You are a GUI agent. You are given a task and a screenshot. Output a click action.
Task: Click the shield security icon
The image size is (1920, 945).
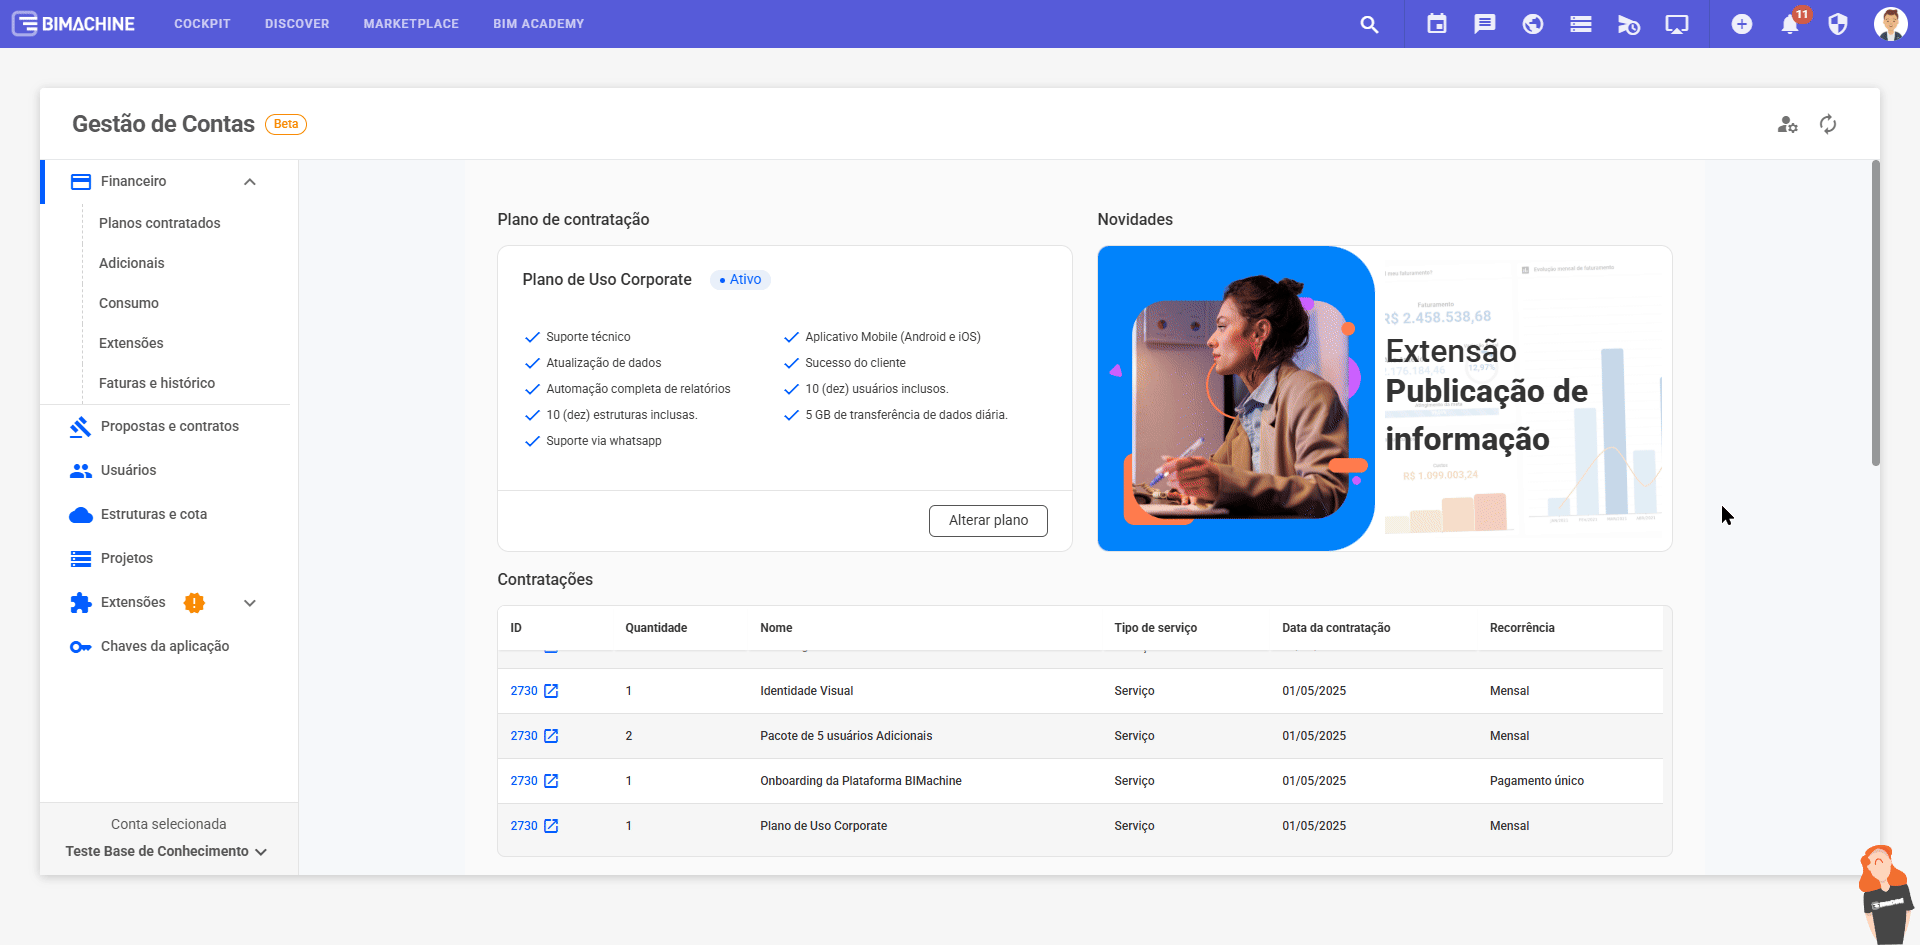click(1837, 24)
